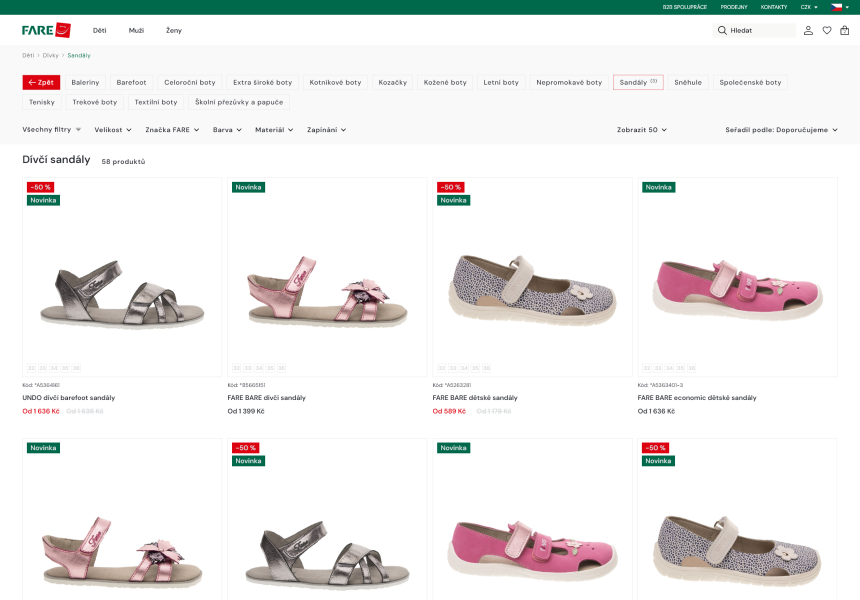Open the B2B Spolupráce link
Viewport: 860px width, 600px height.
[x=684, y=7]
